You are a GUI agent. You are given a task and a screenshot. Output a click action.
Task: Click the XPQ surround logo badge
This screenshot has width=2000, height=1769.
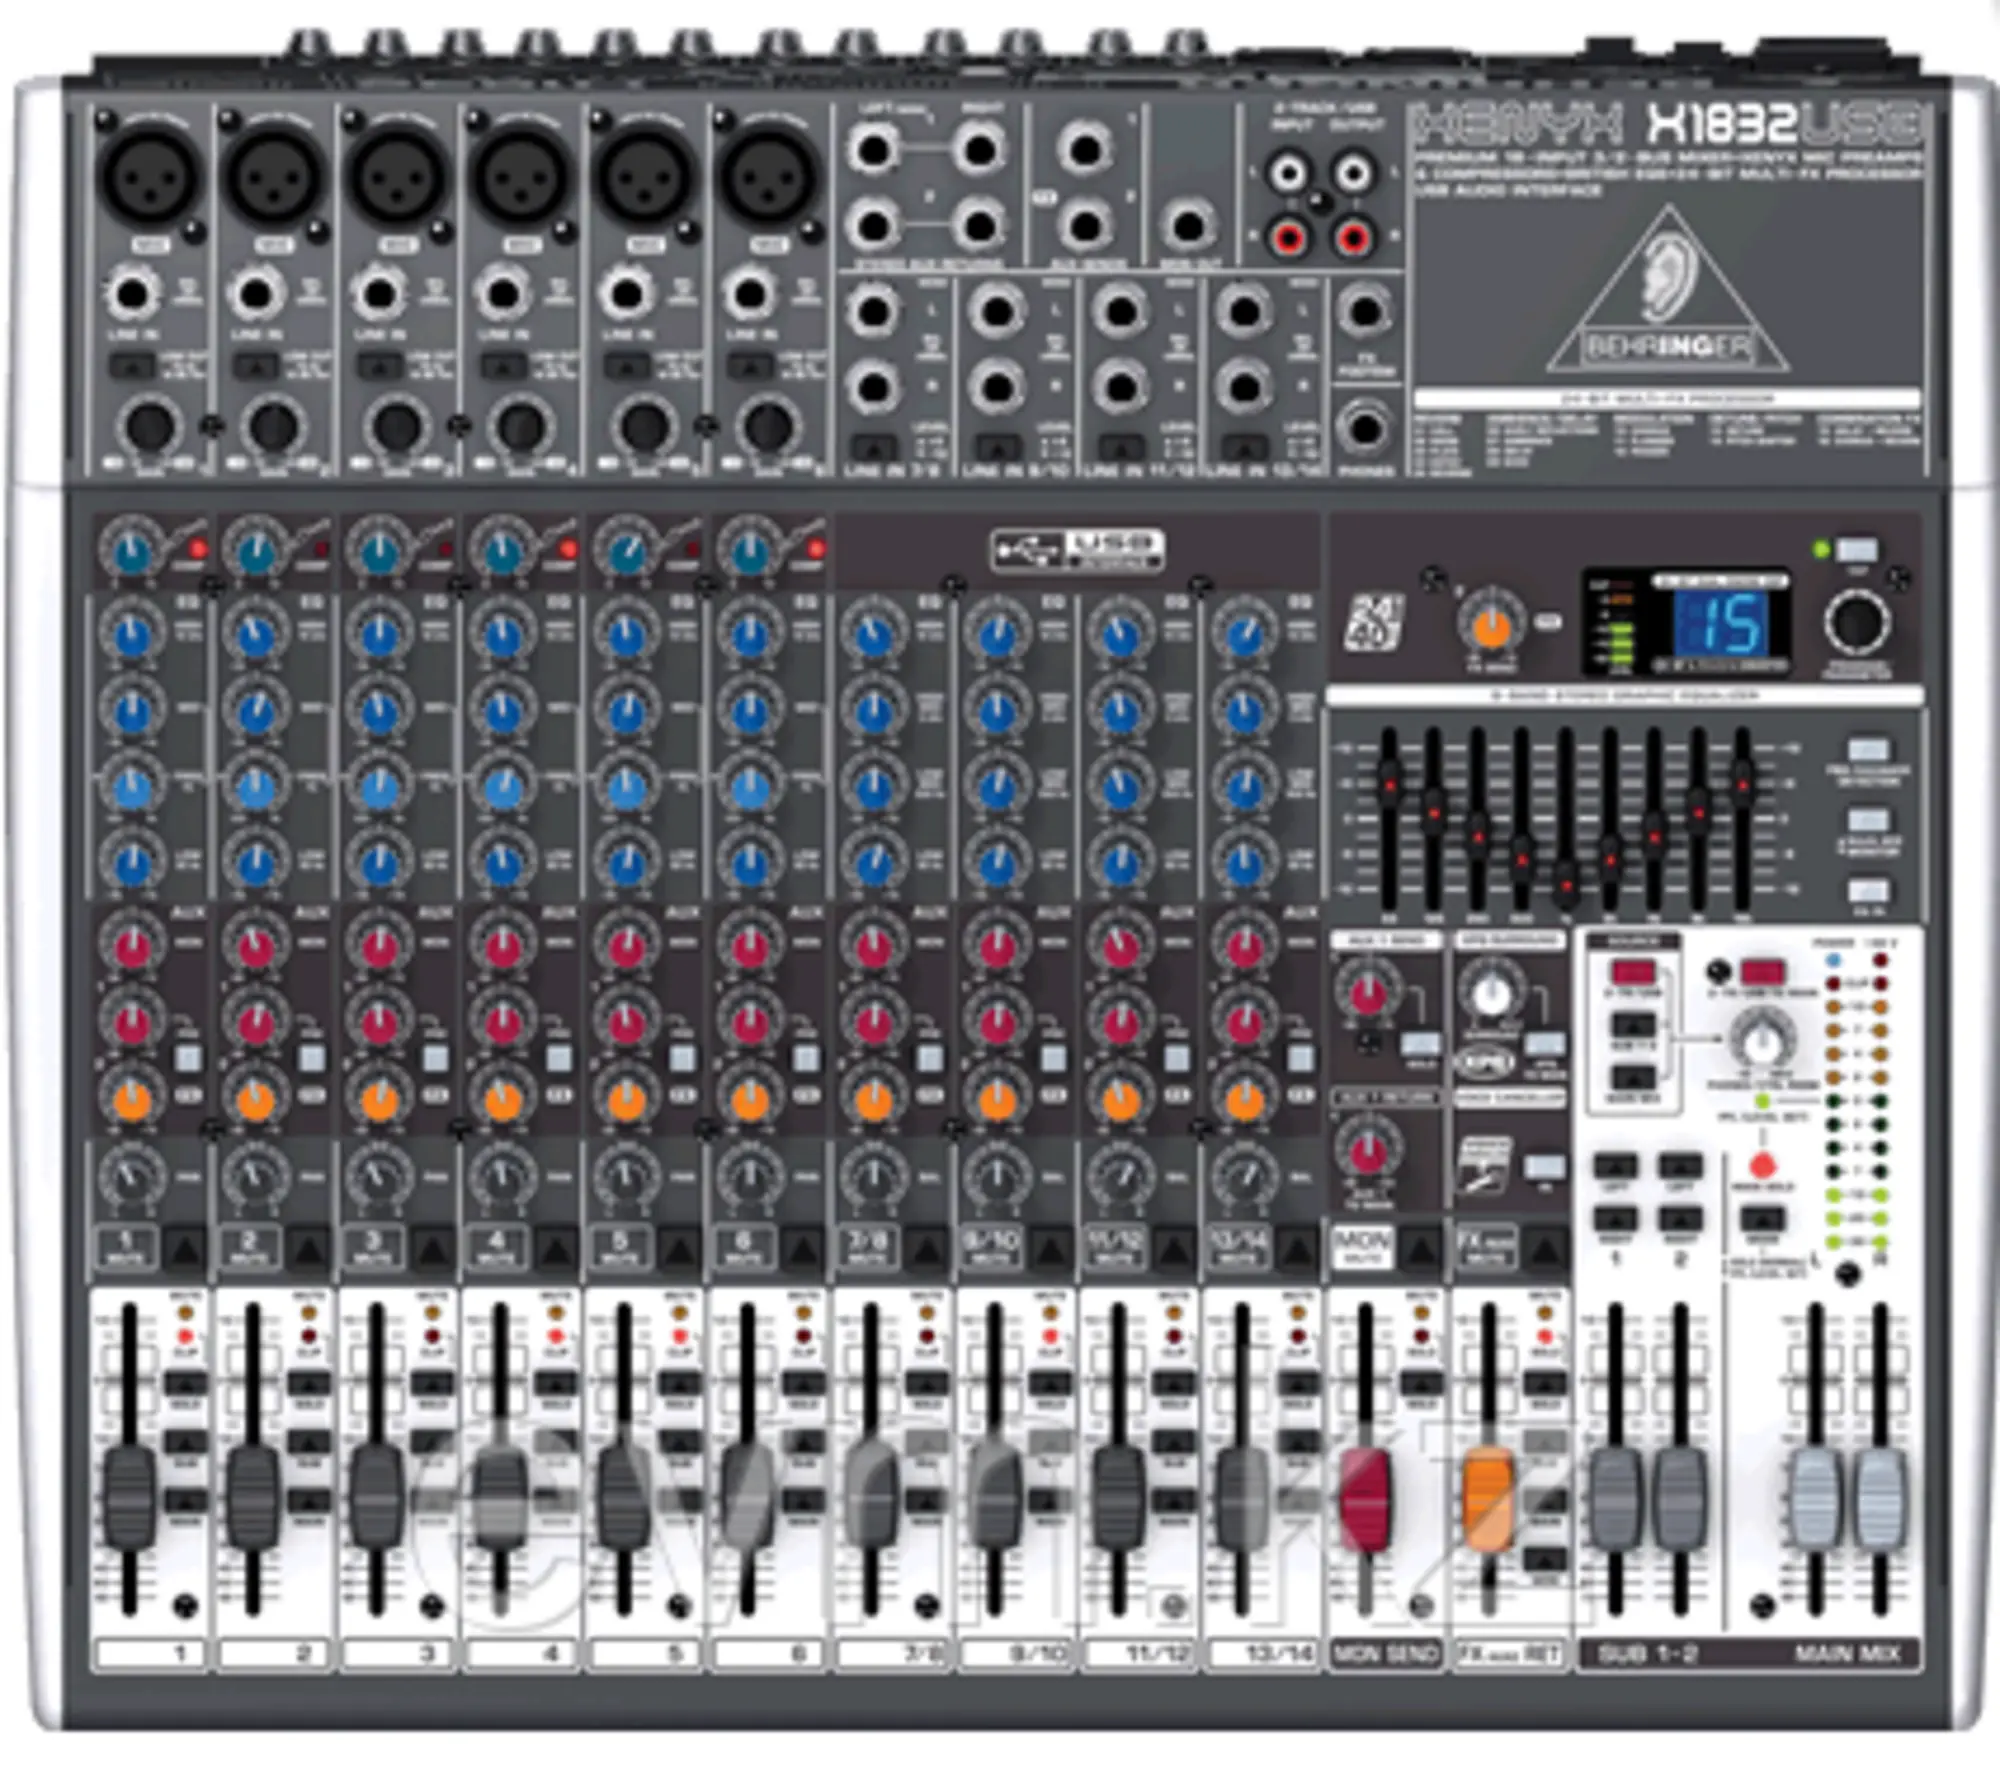coord(1485,1061)
